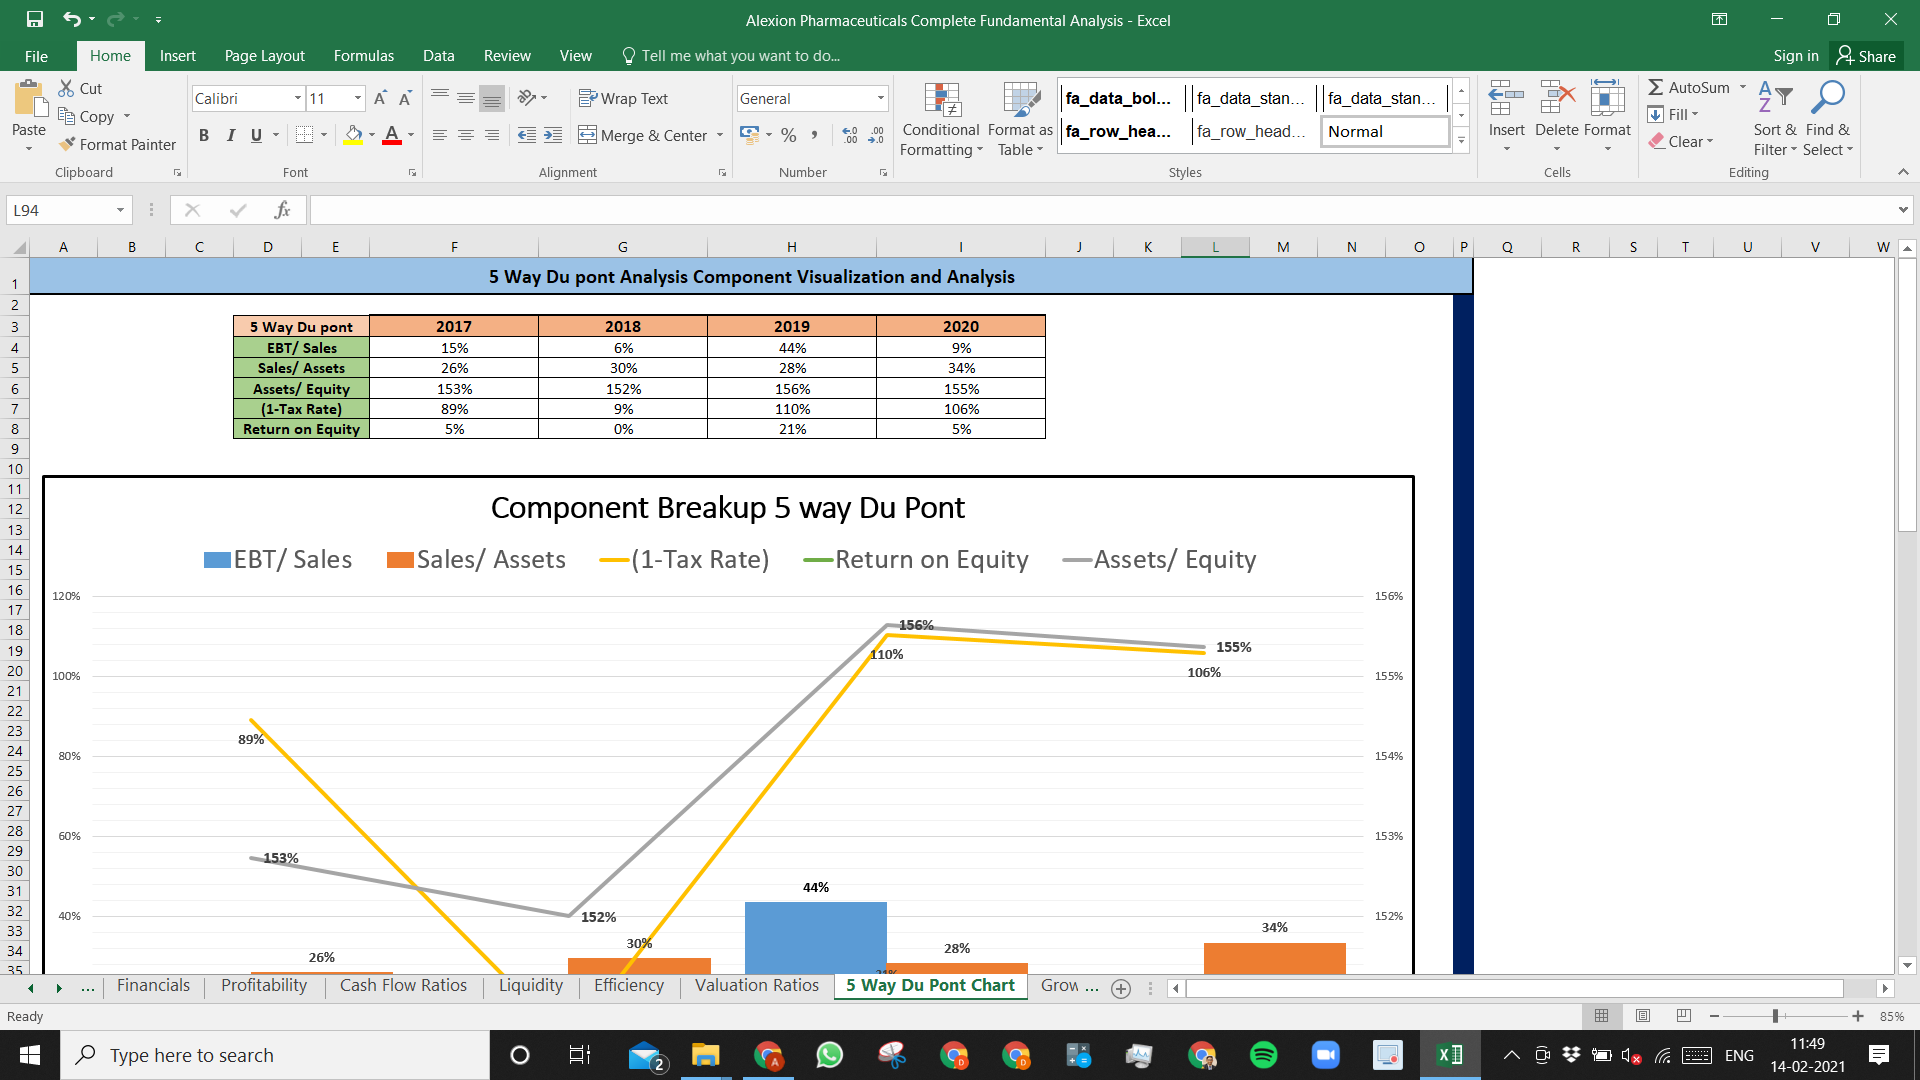Click the Delete cells icon

pos(1557,99)
